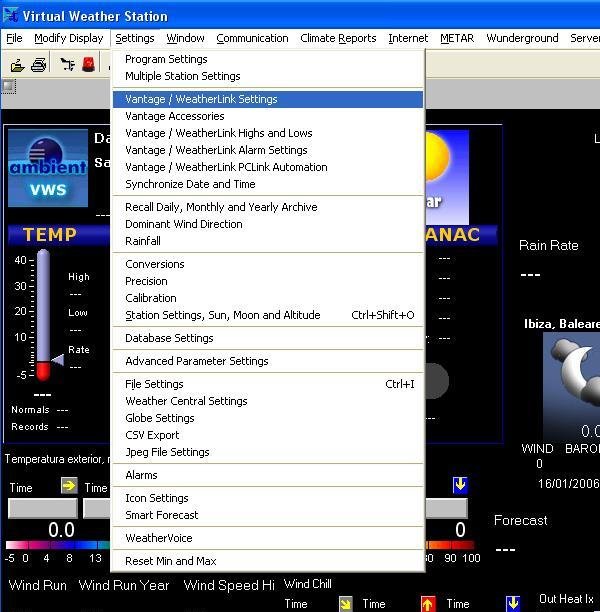Image resolution: width=600 pixels, height=612 pixels.
Task: Open Vantage / WeatherLink PCLink Automation
Action: tap(268, 167)
